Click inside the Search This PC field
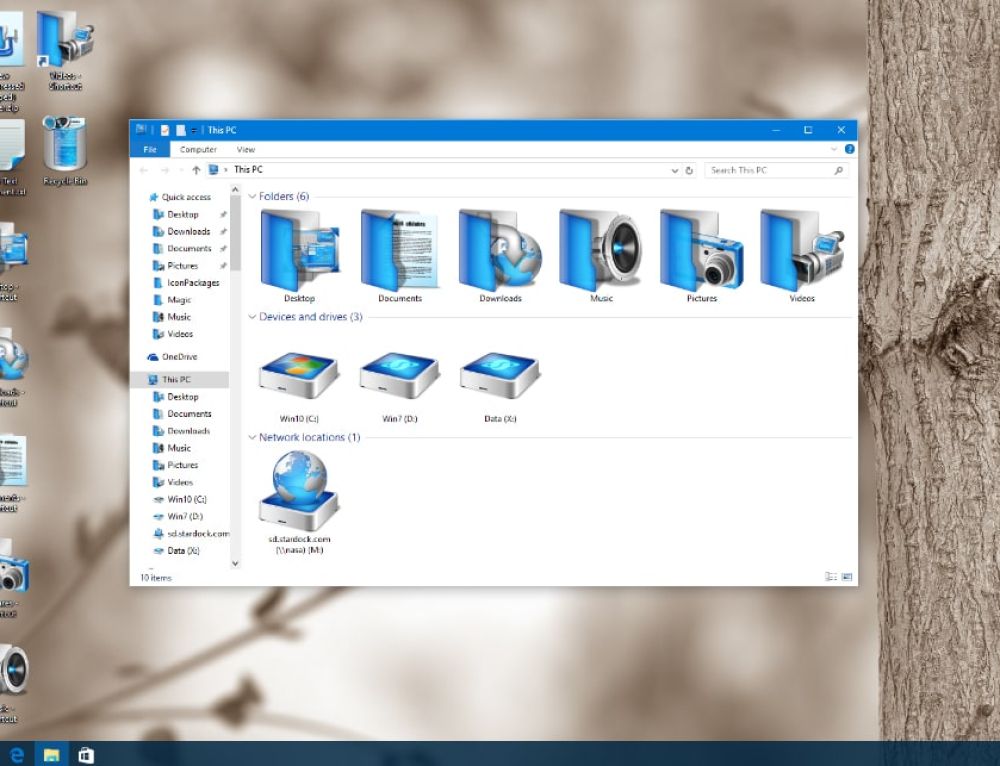The height and width of the screenshot is (766, 1000). point(775,169)
